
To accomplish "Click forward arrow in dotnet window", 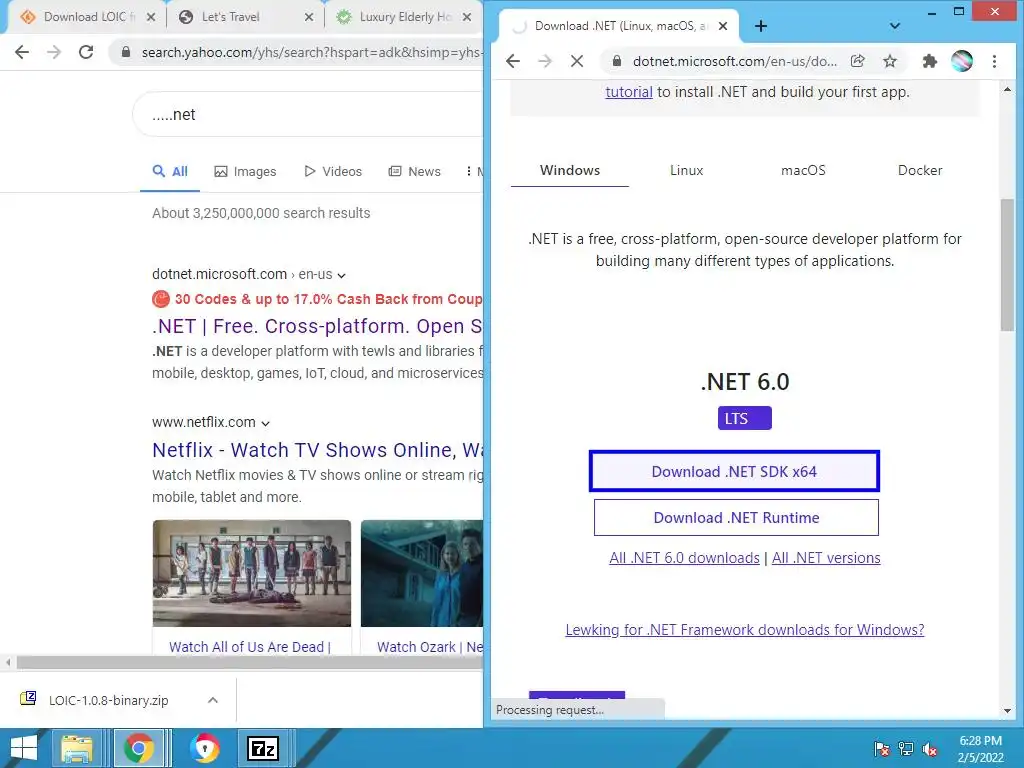I will 545,61.
